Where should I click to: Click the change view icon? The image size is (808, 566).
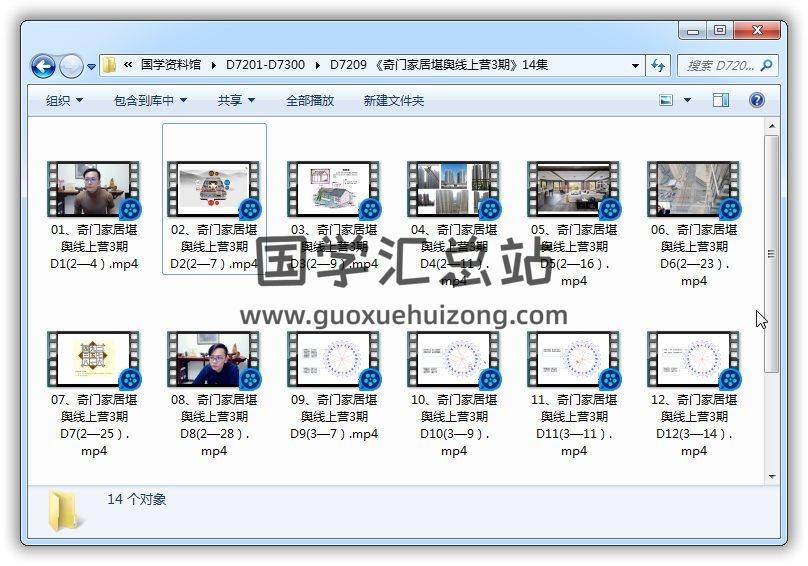pyautogui.click(x=667, y=101)
